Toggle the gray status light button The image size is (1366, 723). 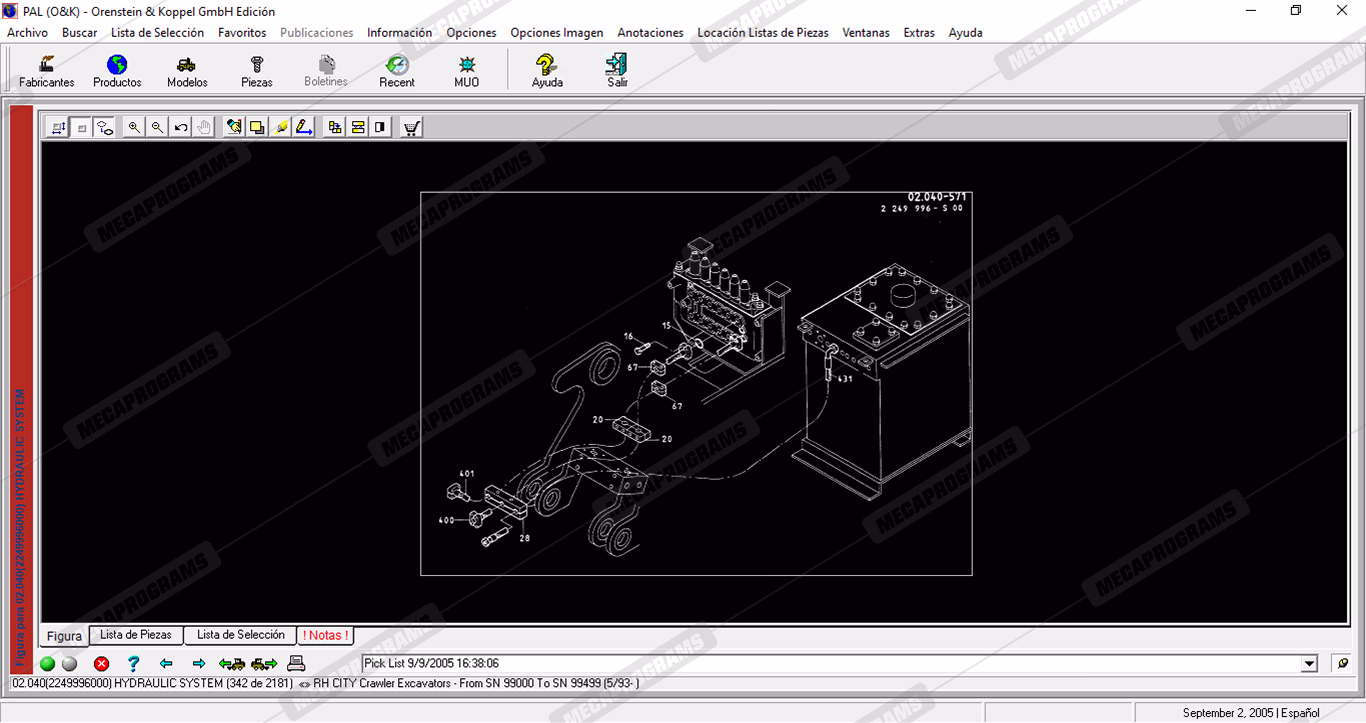tap(69, 663)
